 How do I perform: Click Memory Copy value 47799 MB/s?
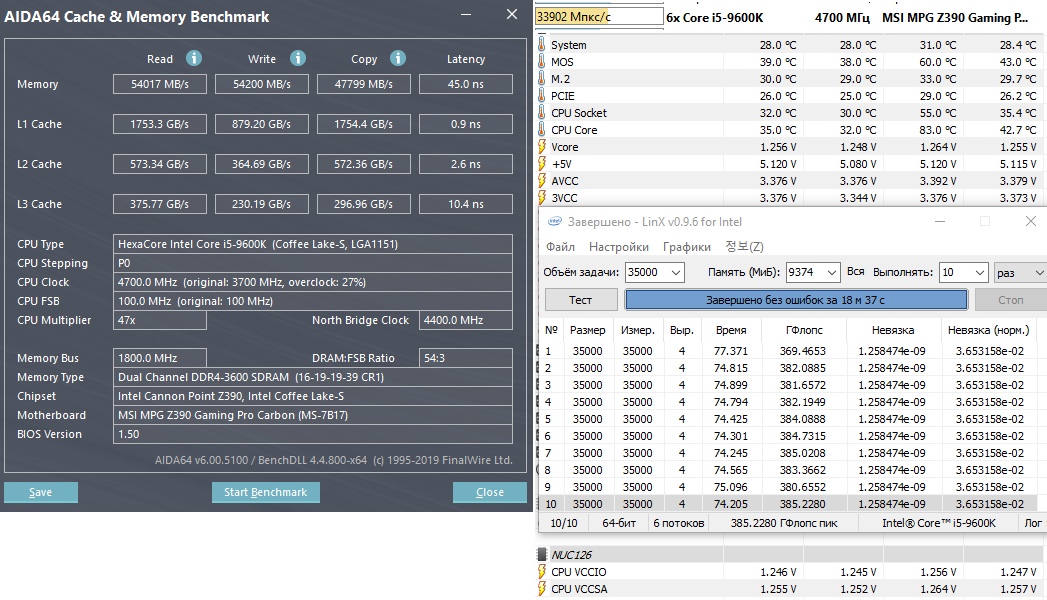click(x=363, y=84)
